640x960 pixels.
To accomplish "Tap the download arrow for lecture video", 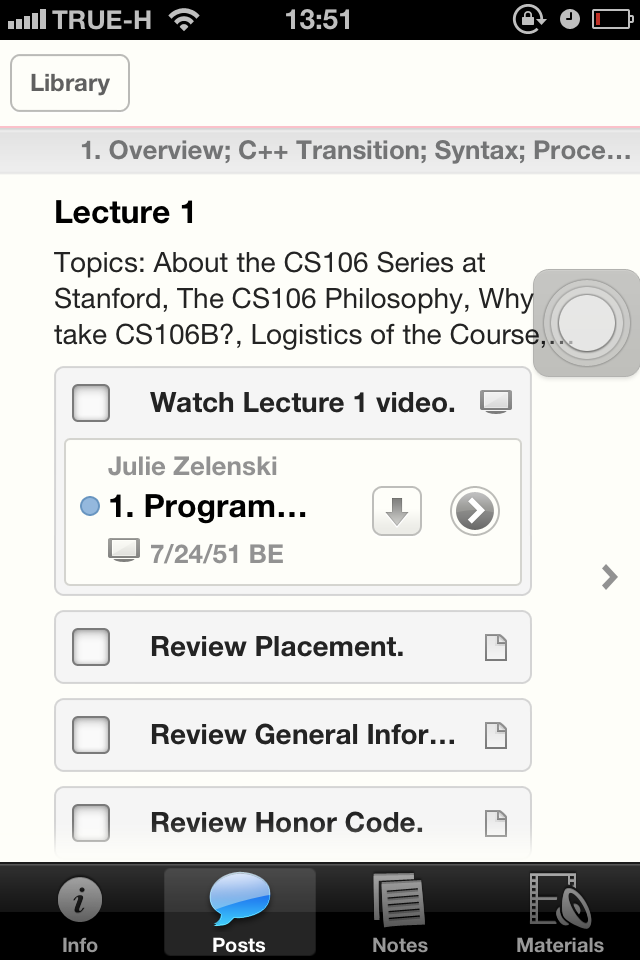I will coord(397,512).
